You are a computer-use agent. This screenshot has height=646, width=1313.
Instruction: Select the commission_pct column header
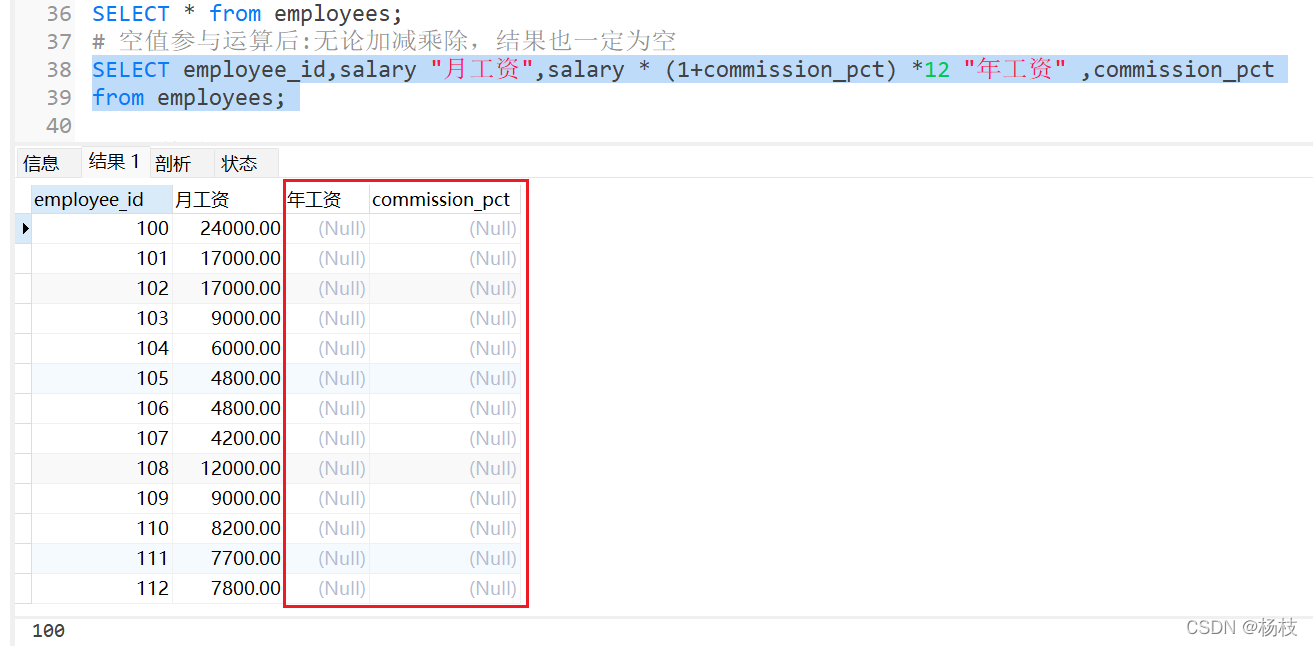pyautogui.click(x=445, y=199)
